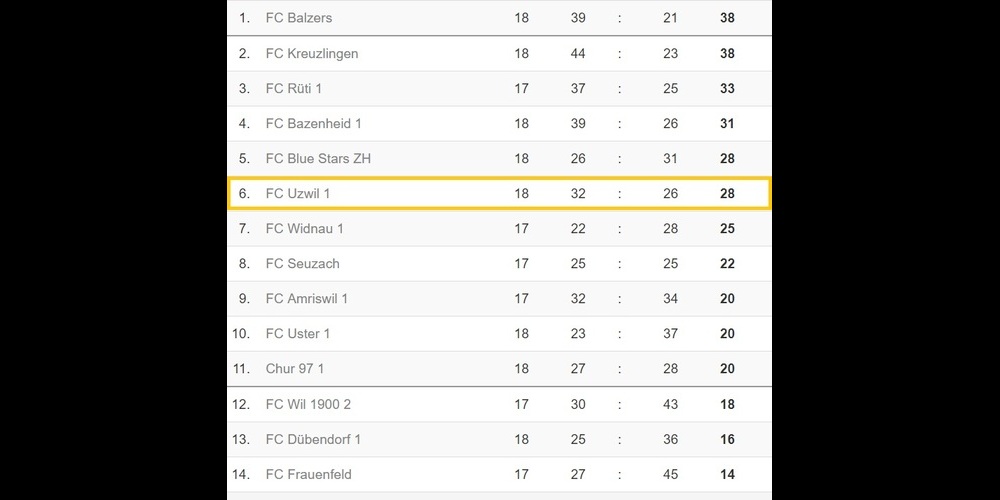This screenshot has width=1000, height=500.
Task: Open the FC Bazenheid 1 team page
Action: tap(313, 123)
